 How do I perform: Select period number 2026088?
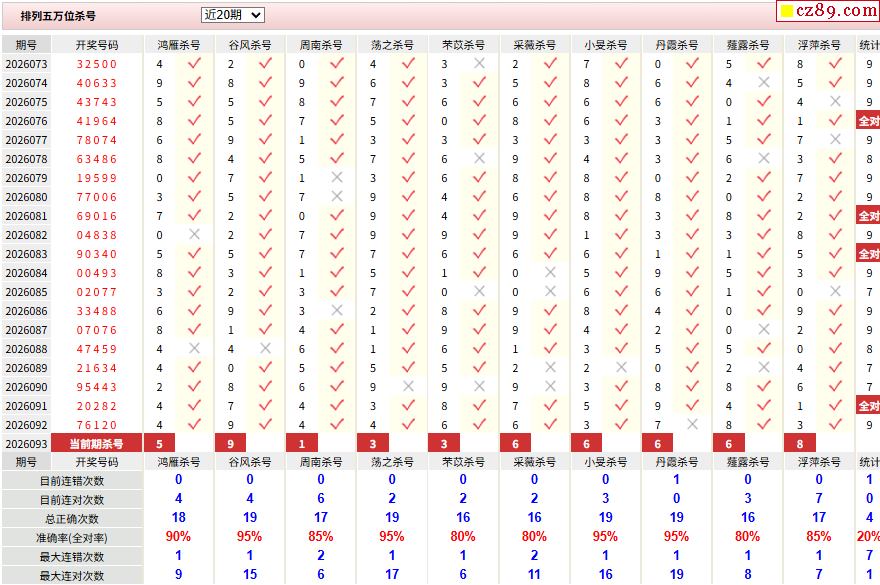click(x=26, y=349)
